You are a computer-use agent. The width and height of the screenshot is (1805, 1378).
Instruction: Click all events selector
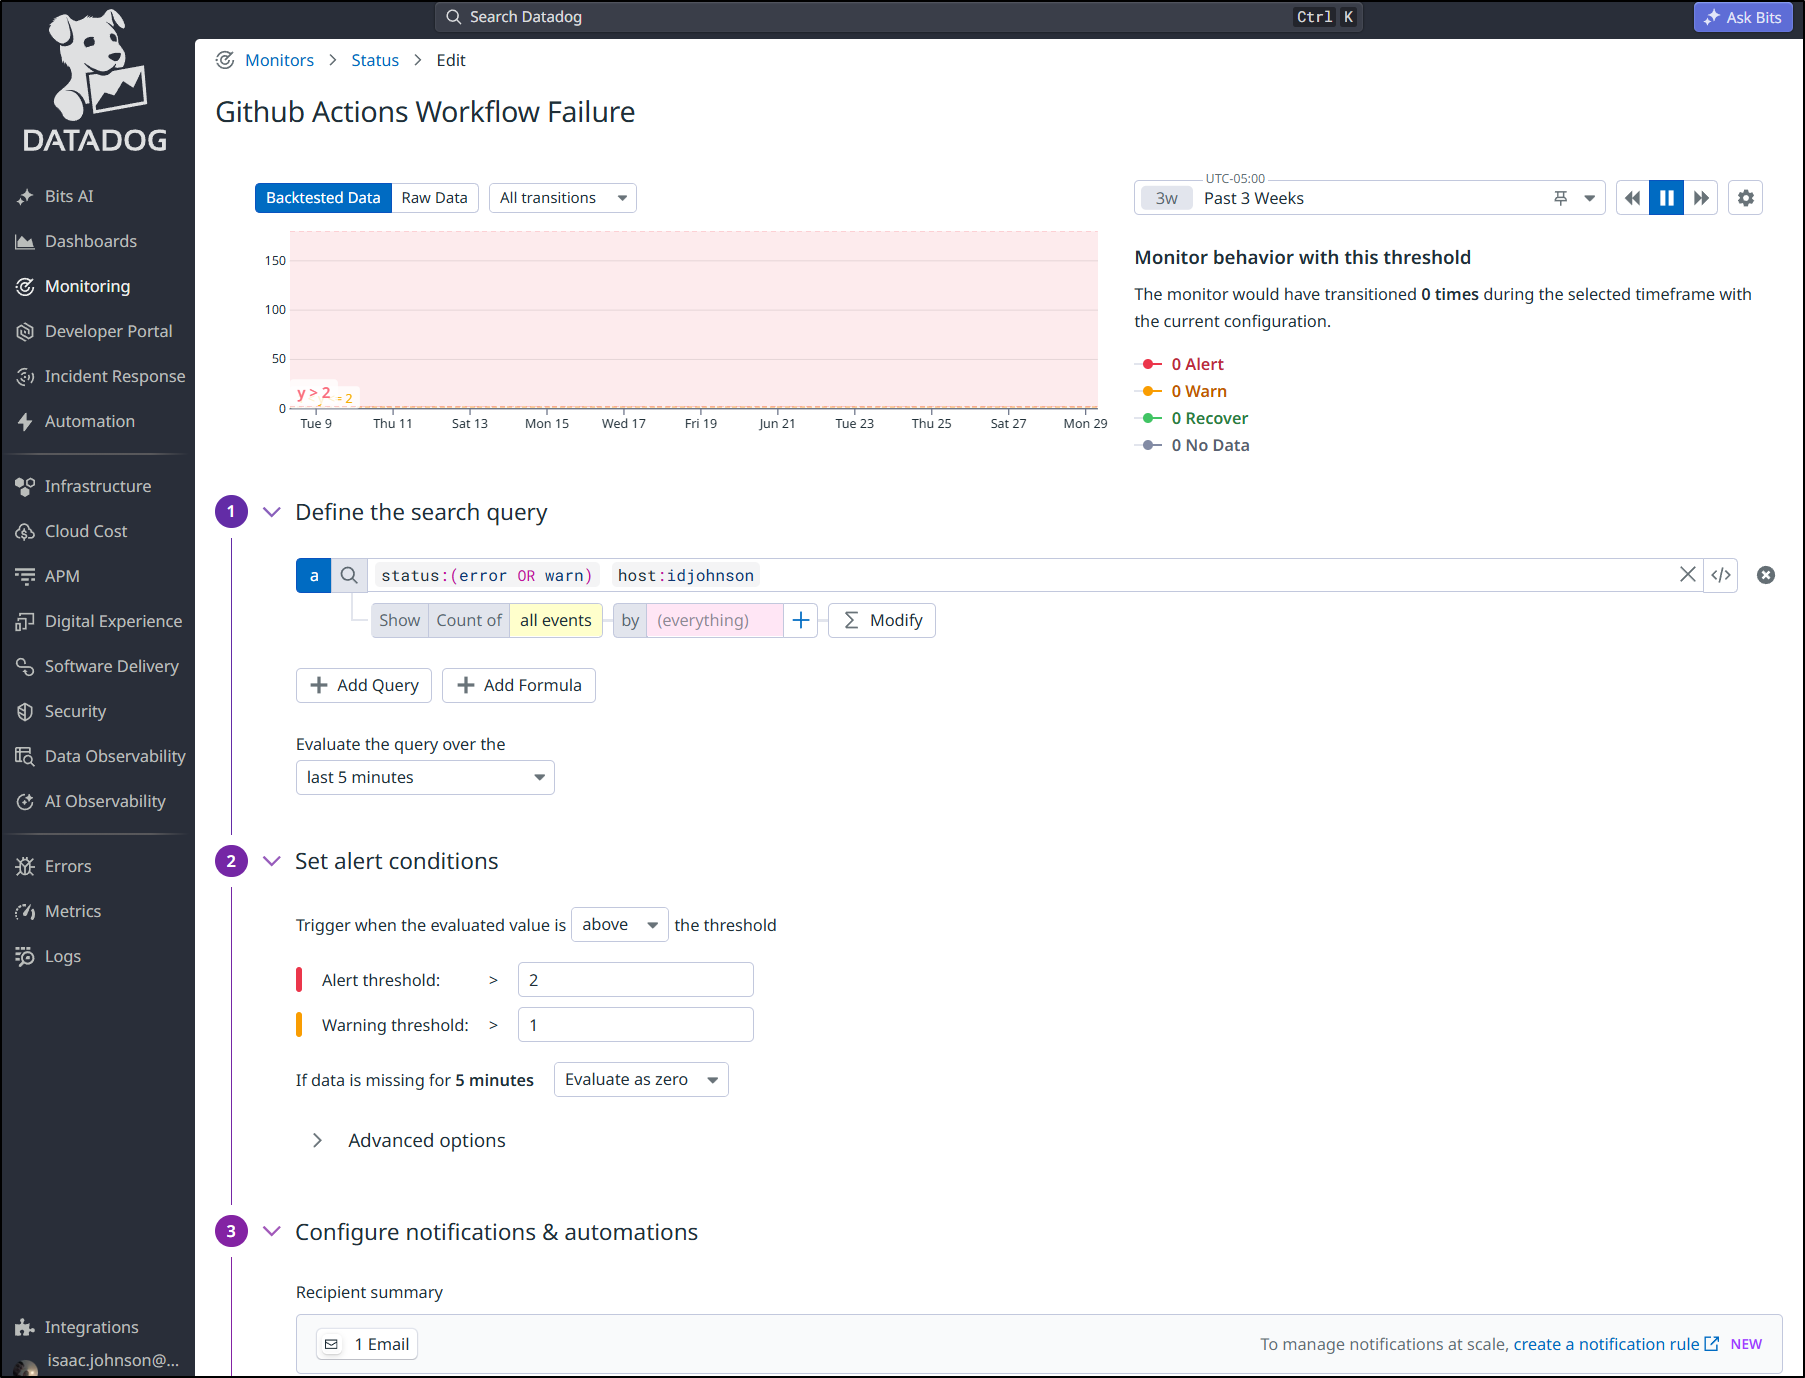(556, 620)
